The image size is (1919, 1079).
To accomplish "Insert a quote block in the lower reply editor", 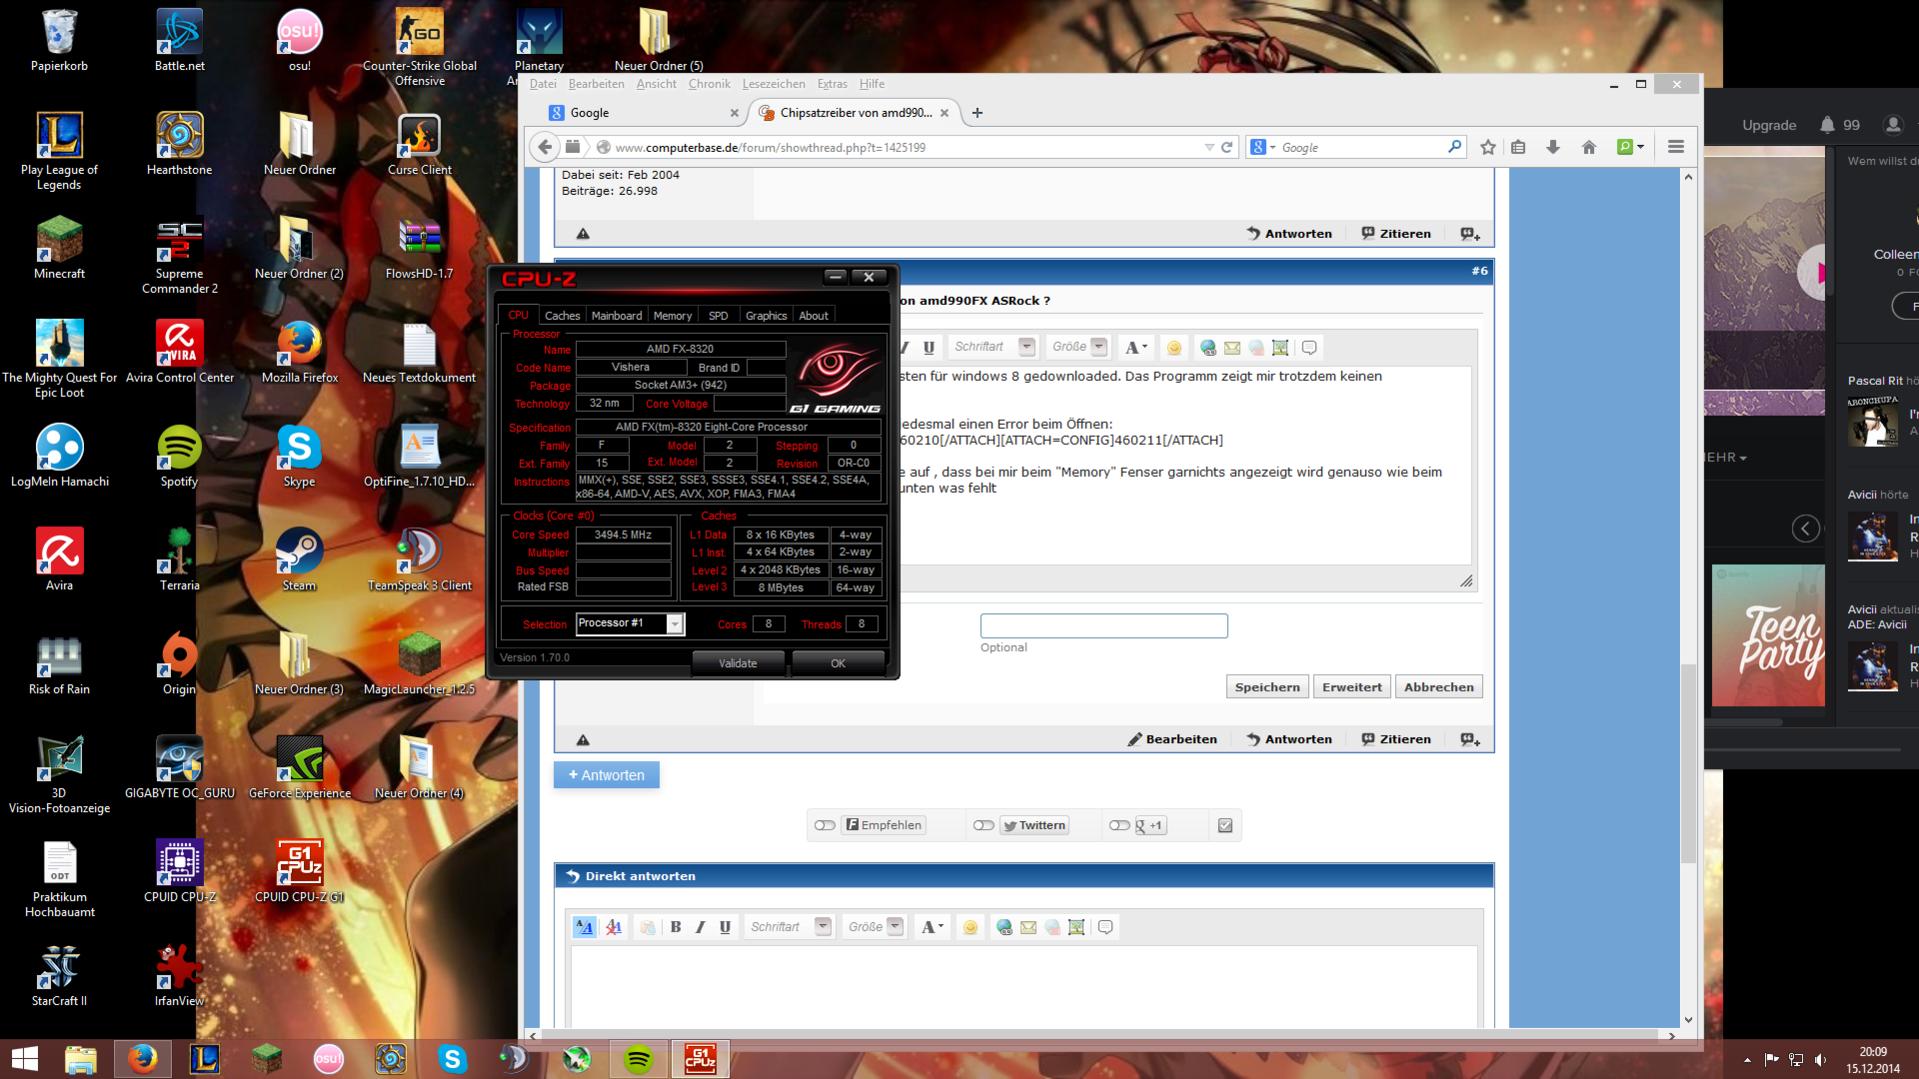I will (x=1105, y=927).
